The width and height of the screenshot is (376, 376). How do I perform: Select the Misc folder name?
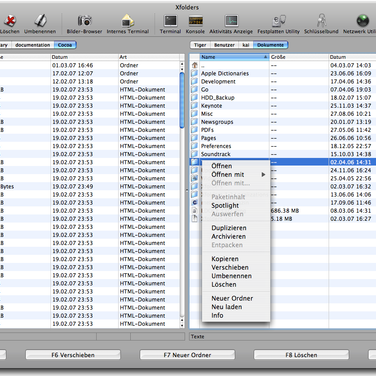click(207, 114)
